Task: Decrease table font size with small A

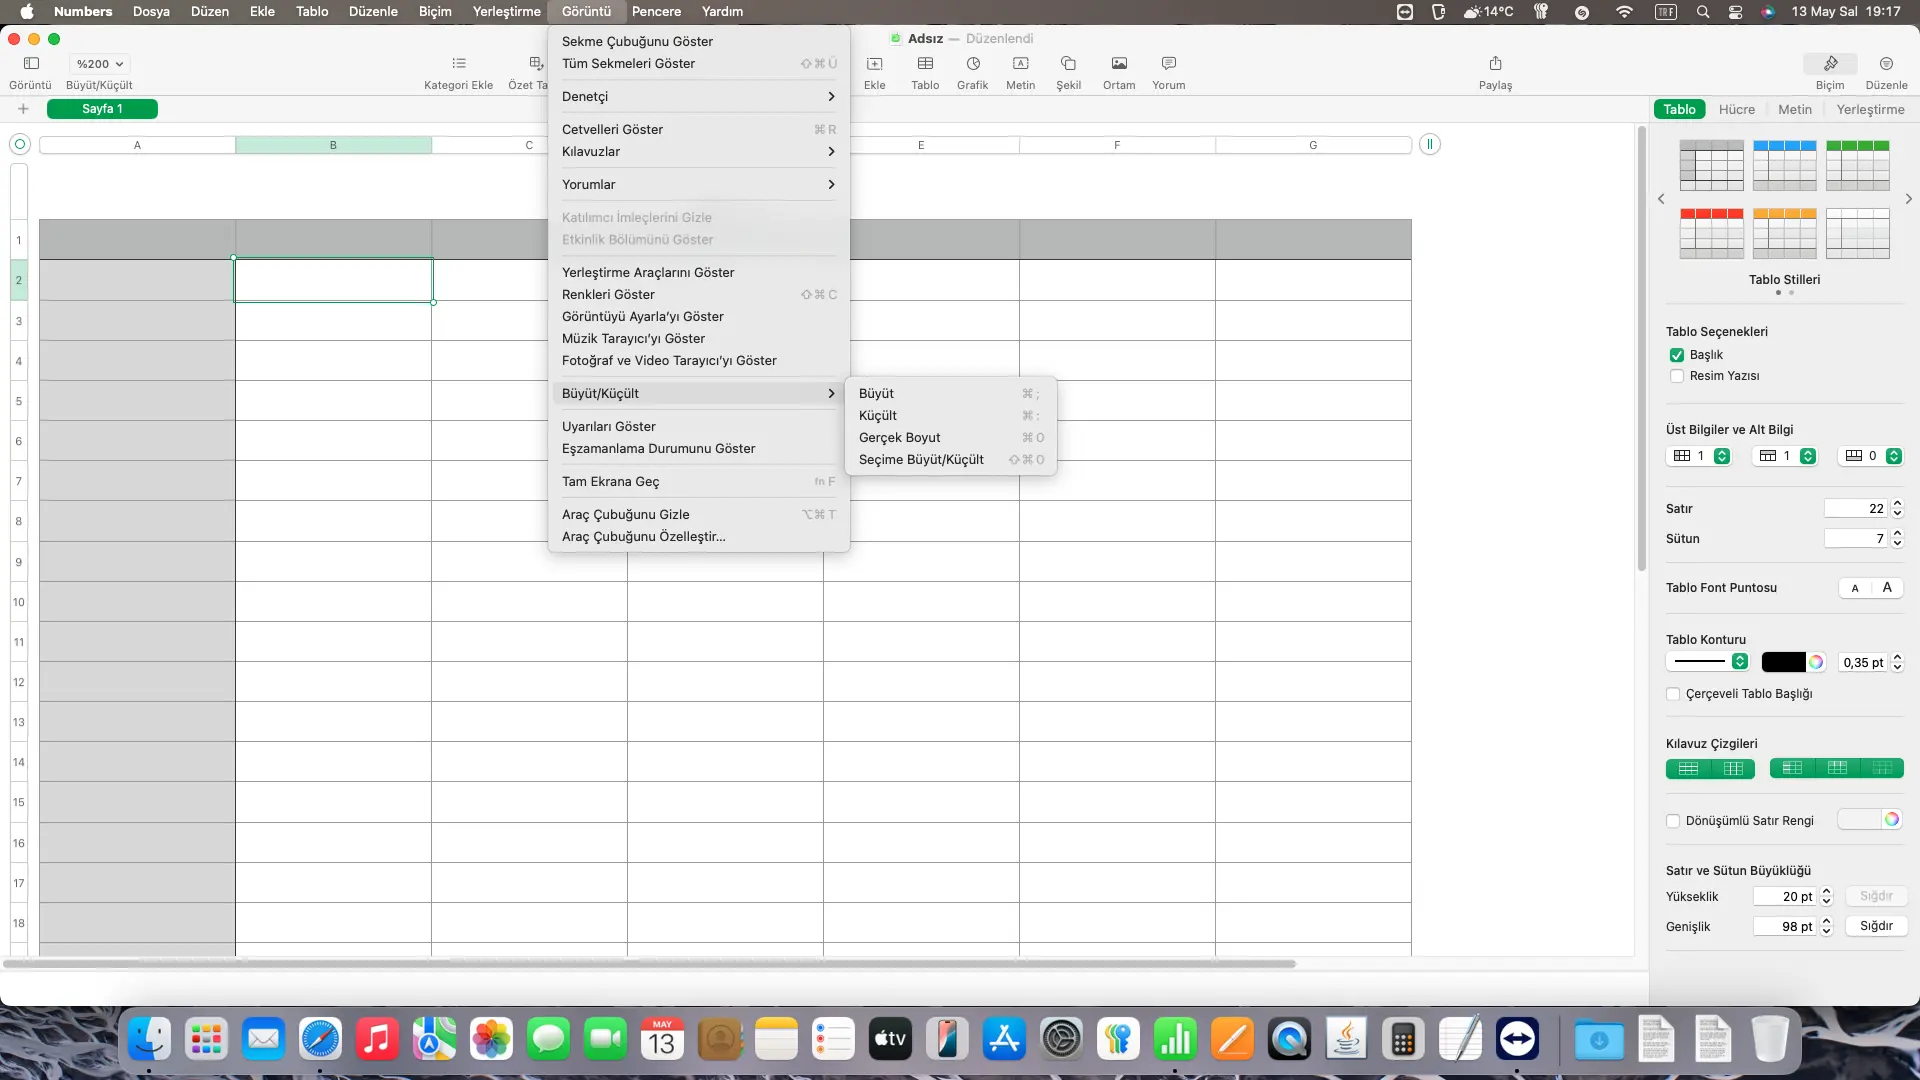Action: coord(1855,588)
